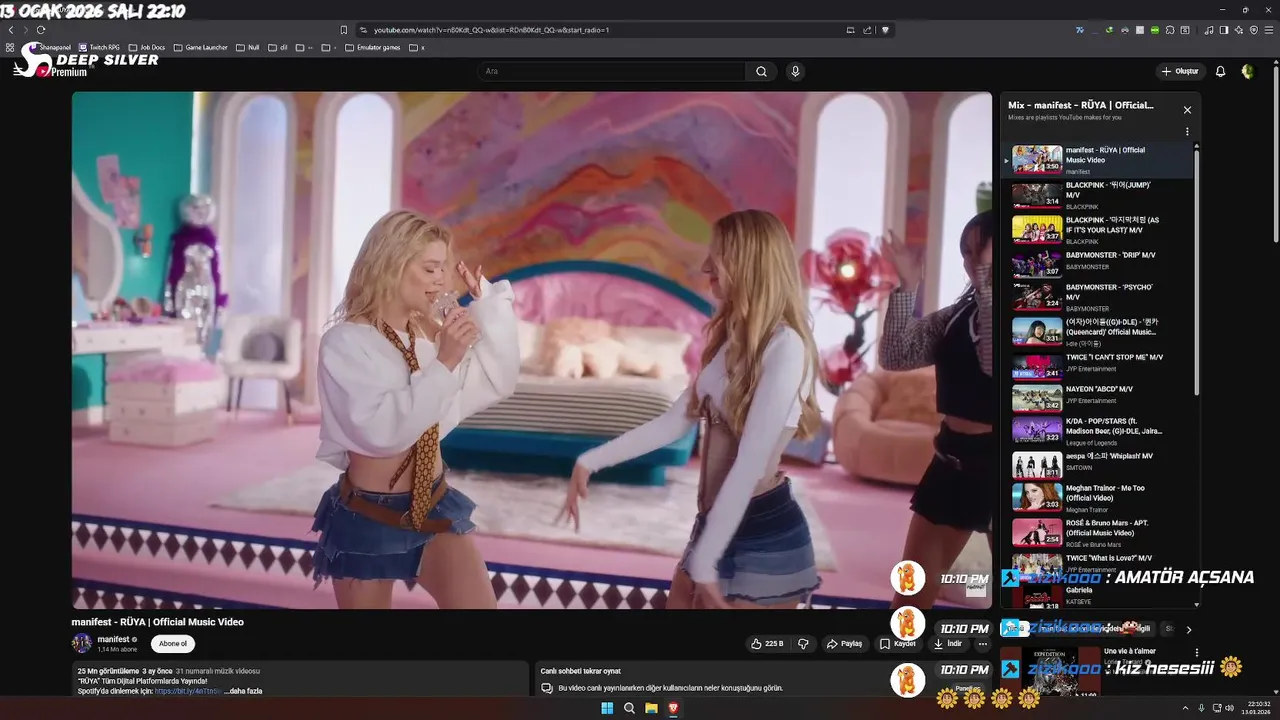Click the YouTube search field
Screen dimensions: 1280x720
tap(610, 71)
